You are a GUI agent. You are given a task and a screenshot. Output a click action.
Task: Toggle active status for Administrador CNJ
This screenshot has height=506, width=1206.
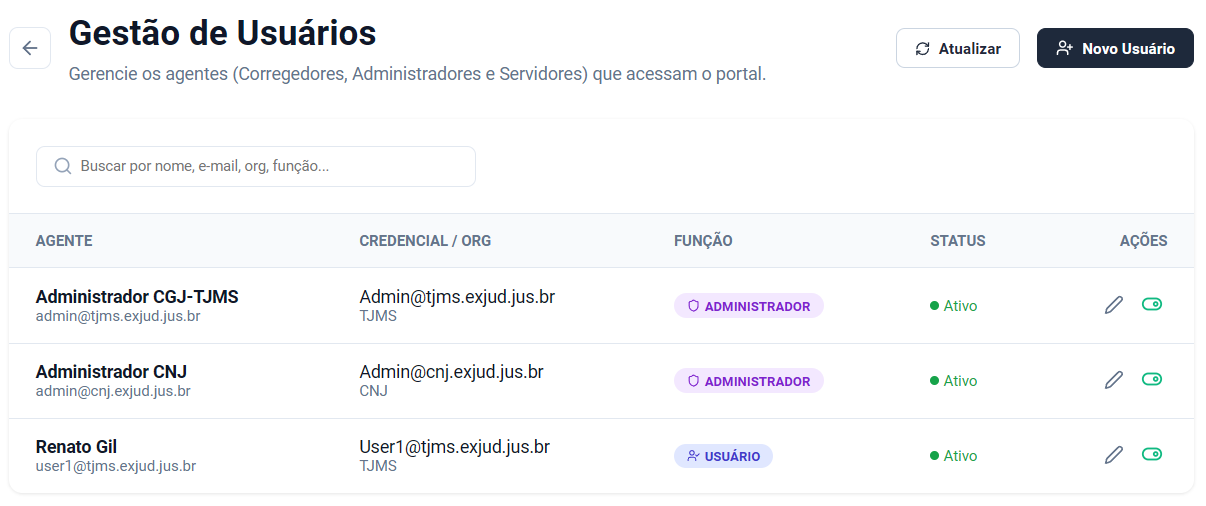pos(1152,379)
